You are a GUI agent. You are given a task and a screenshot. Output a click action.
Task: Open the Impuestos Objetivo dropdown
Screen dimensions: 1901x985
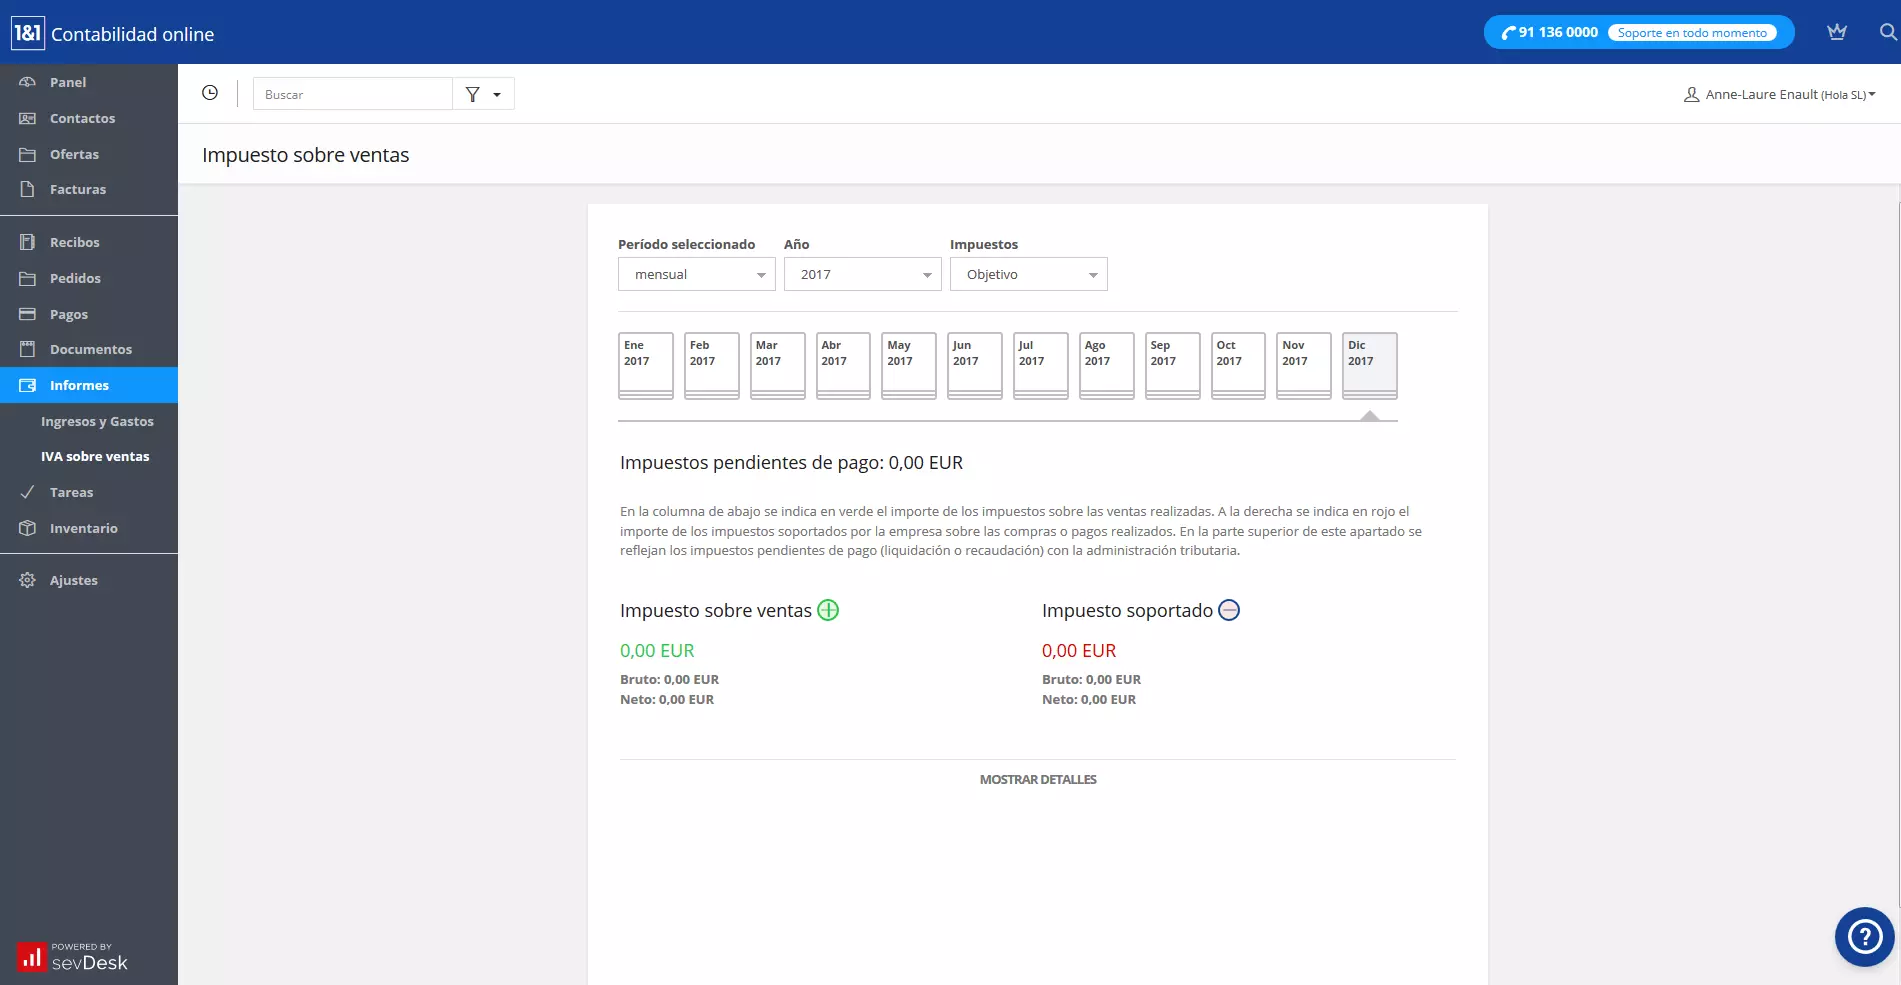(x=1027, y=273)
